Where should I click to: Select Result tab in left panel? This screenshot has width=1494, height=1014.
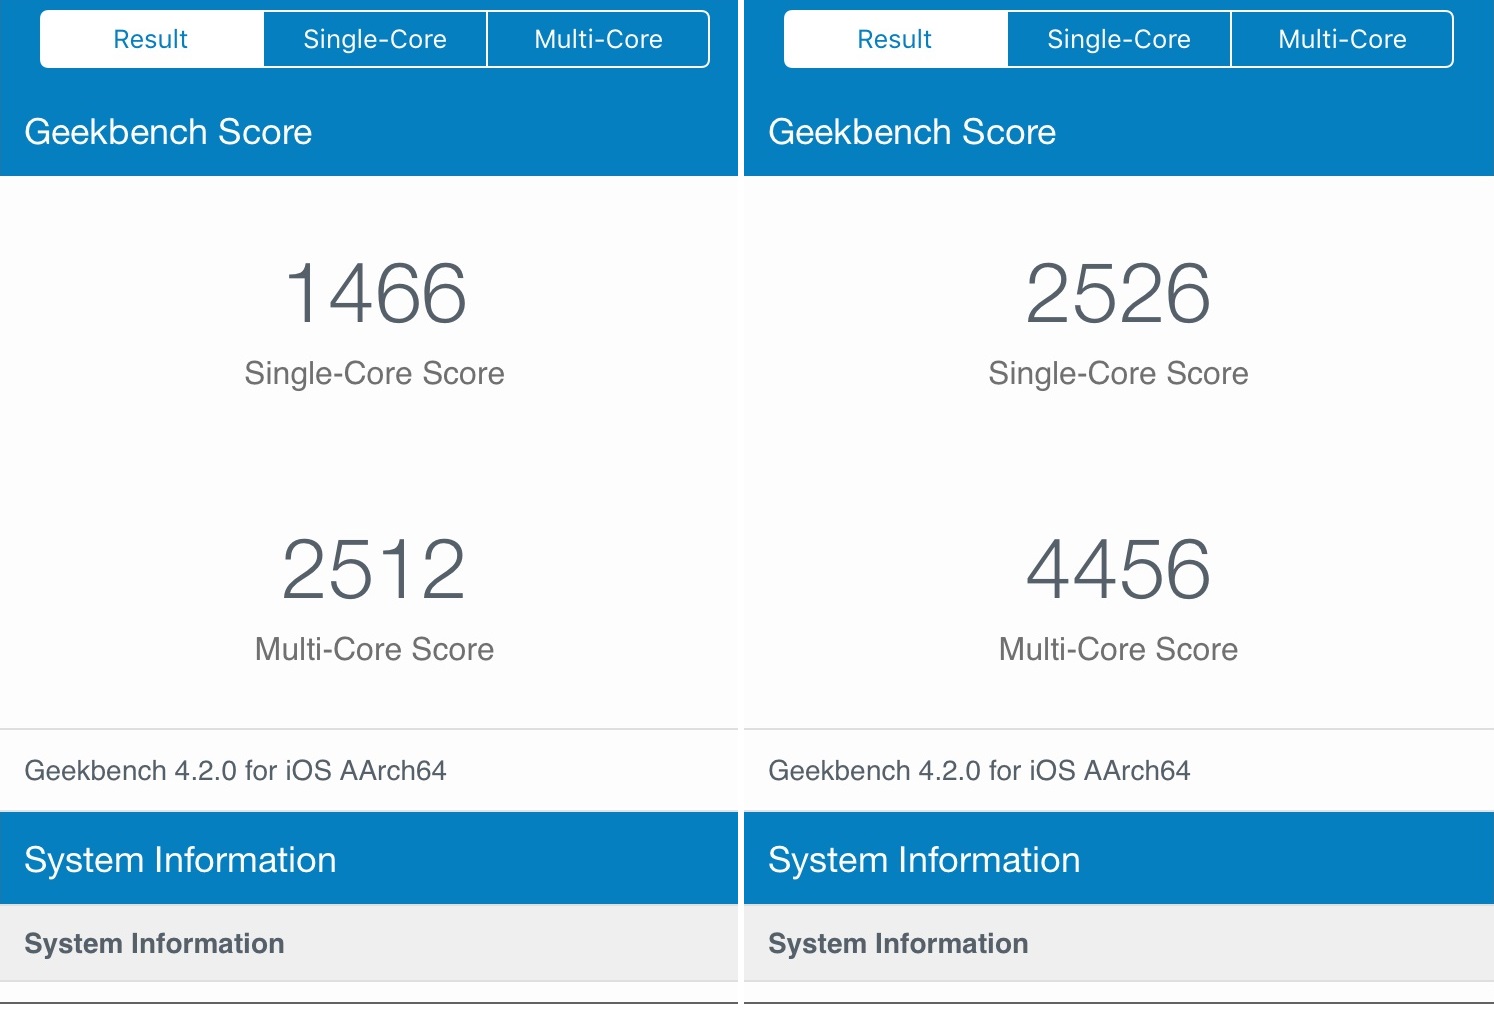152,39
